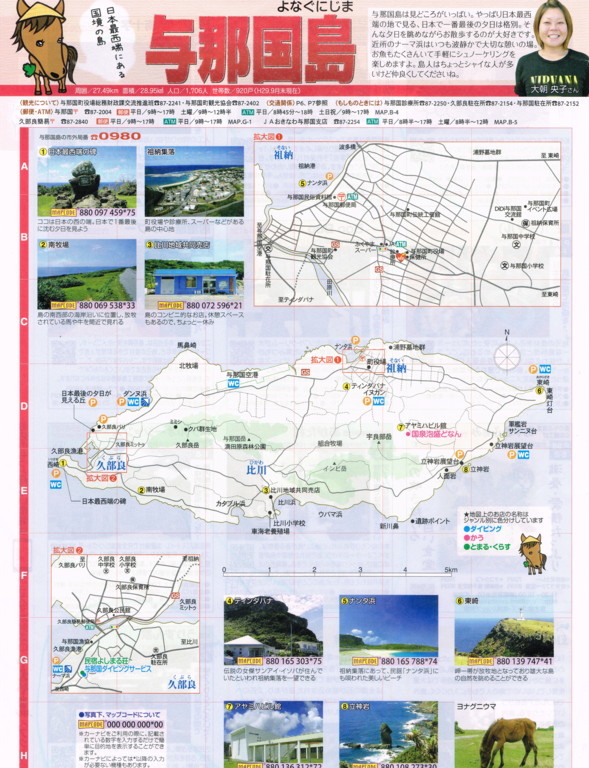Click the WC icon under 西崎
Screen dimensions: 589x768
coord(55,484)
